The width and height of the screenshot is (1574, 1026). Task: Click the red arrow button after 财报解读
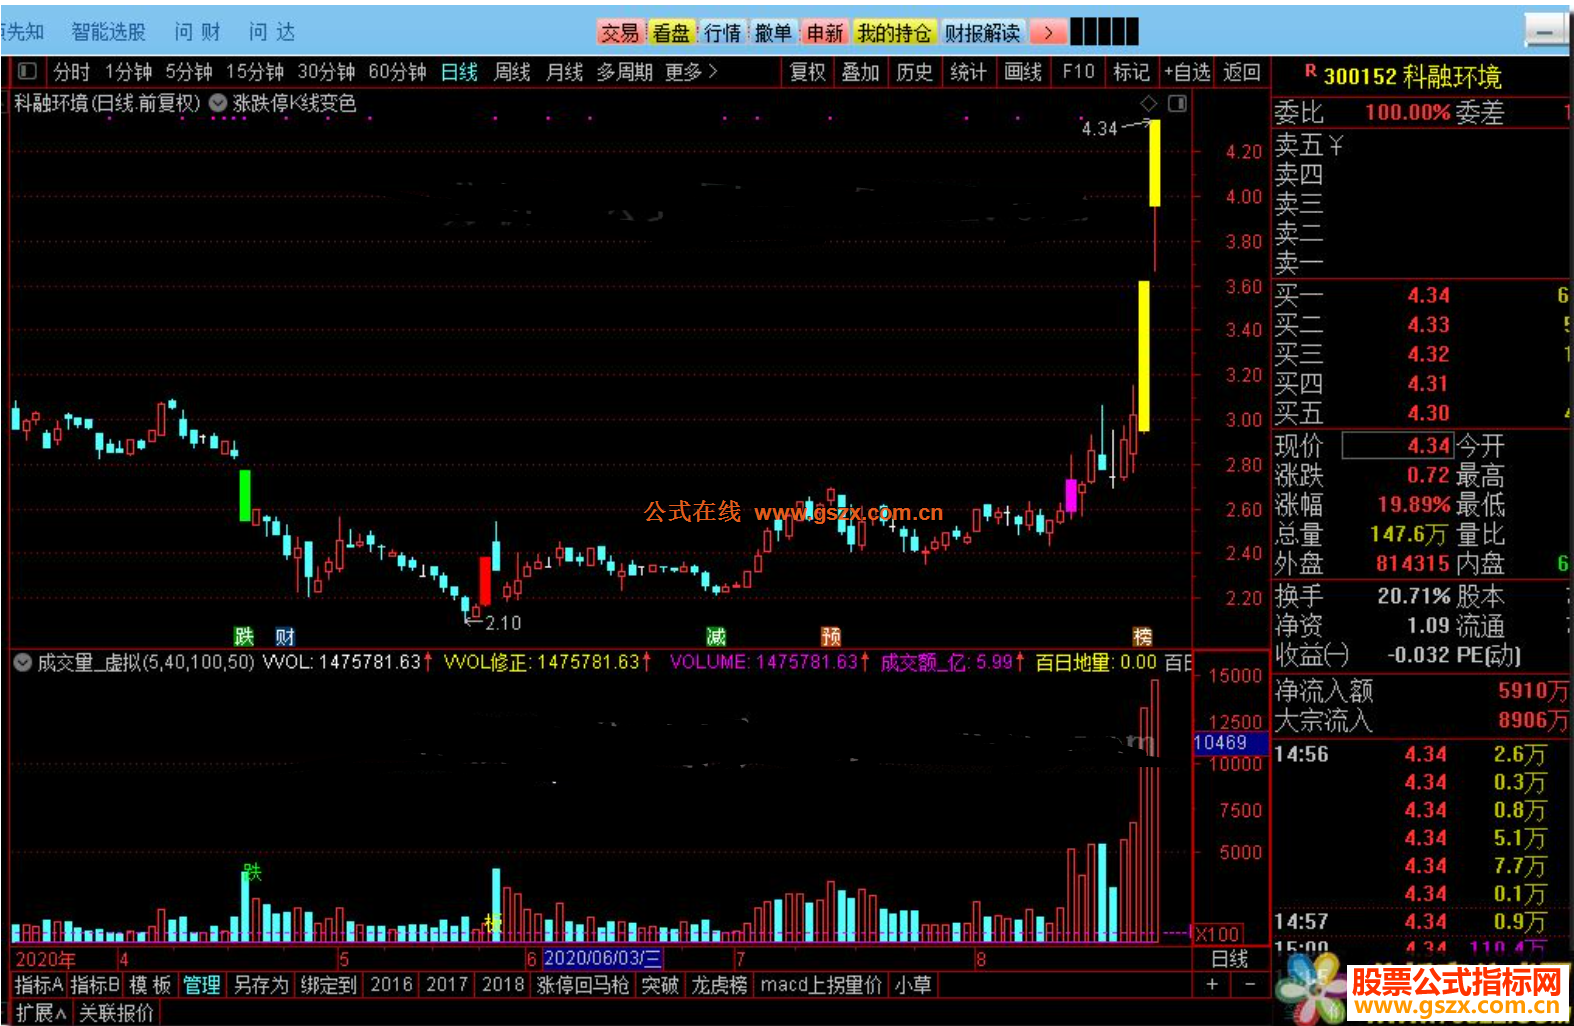coord(1047,33)
